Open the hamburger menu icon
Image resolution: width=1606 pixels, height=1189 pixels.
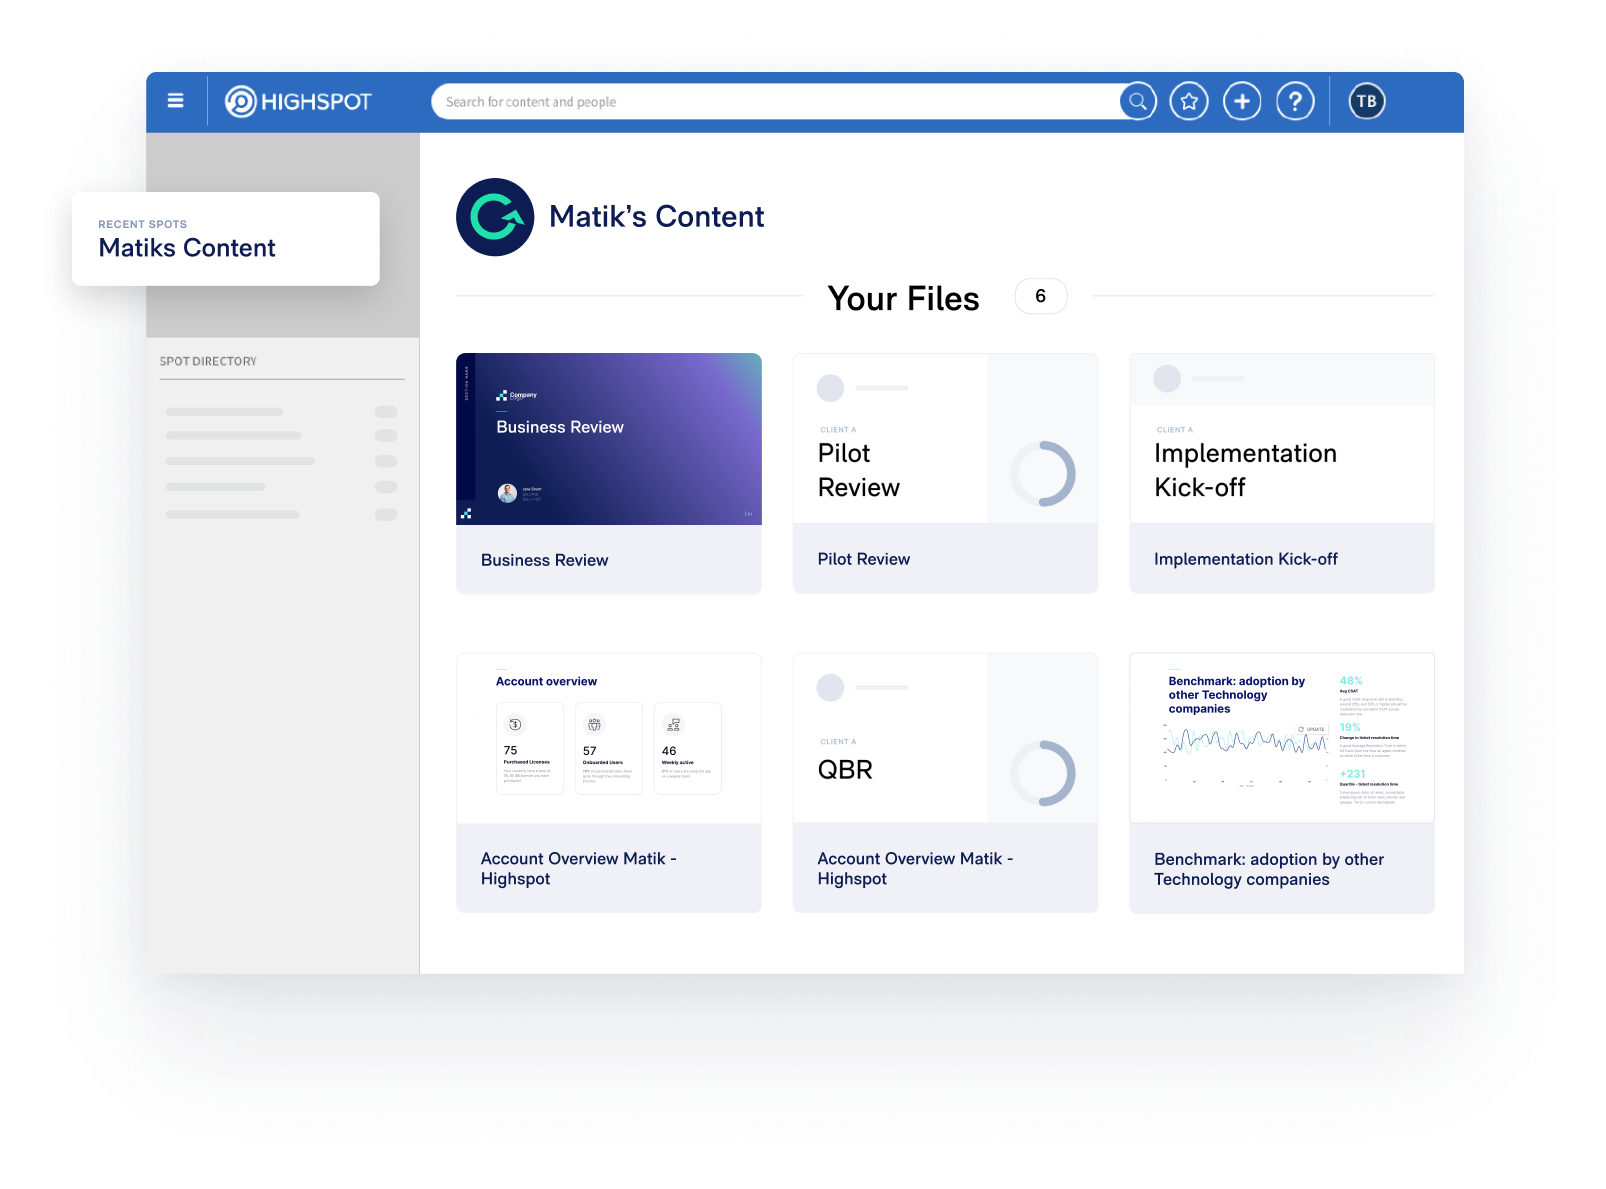pyautogui.click(x=176, y=101)
